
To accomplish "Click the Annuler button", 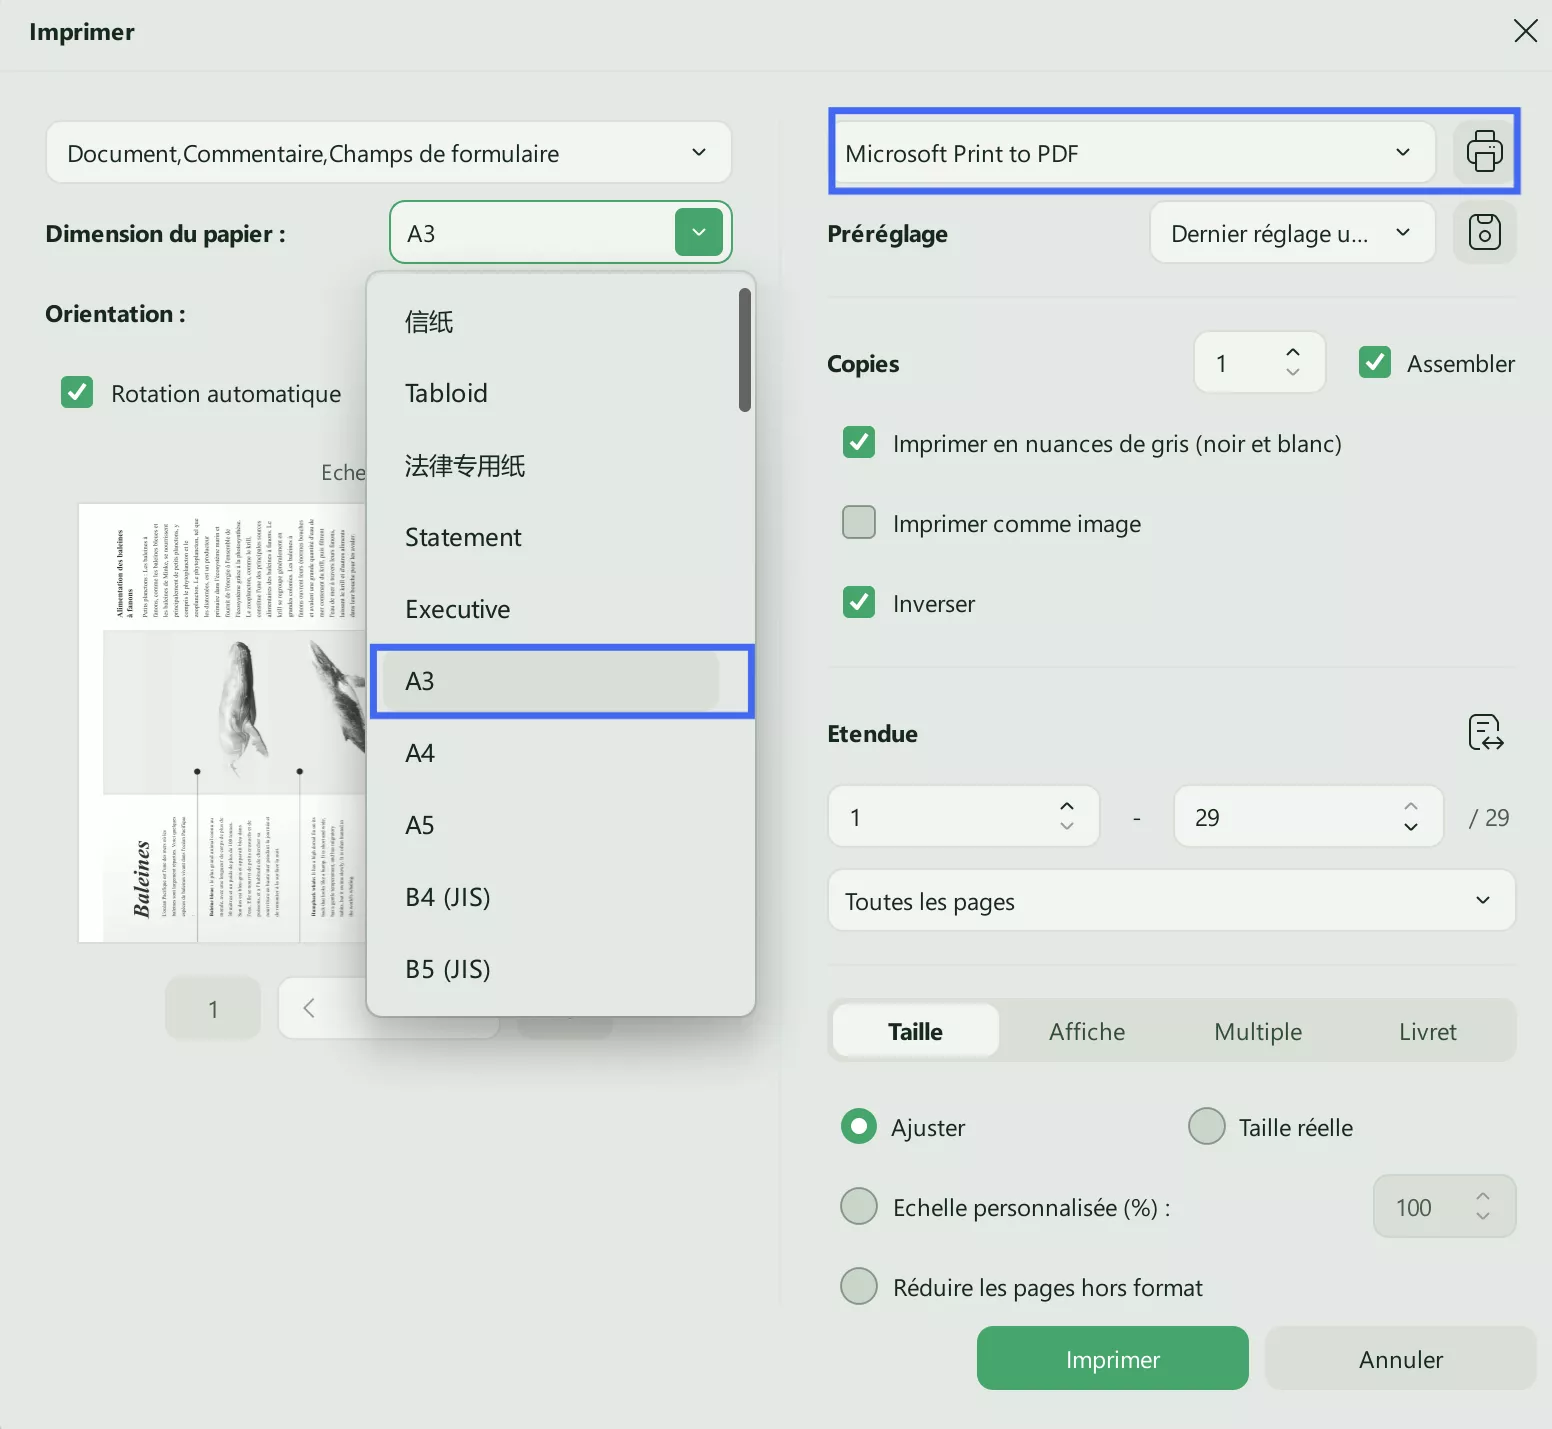I will coord(1400,1358).
